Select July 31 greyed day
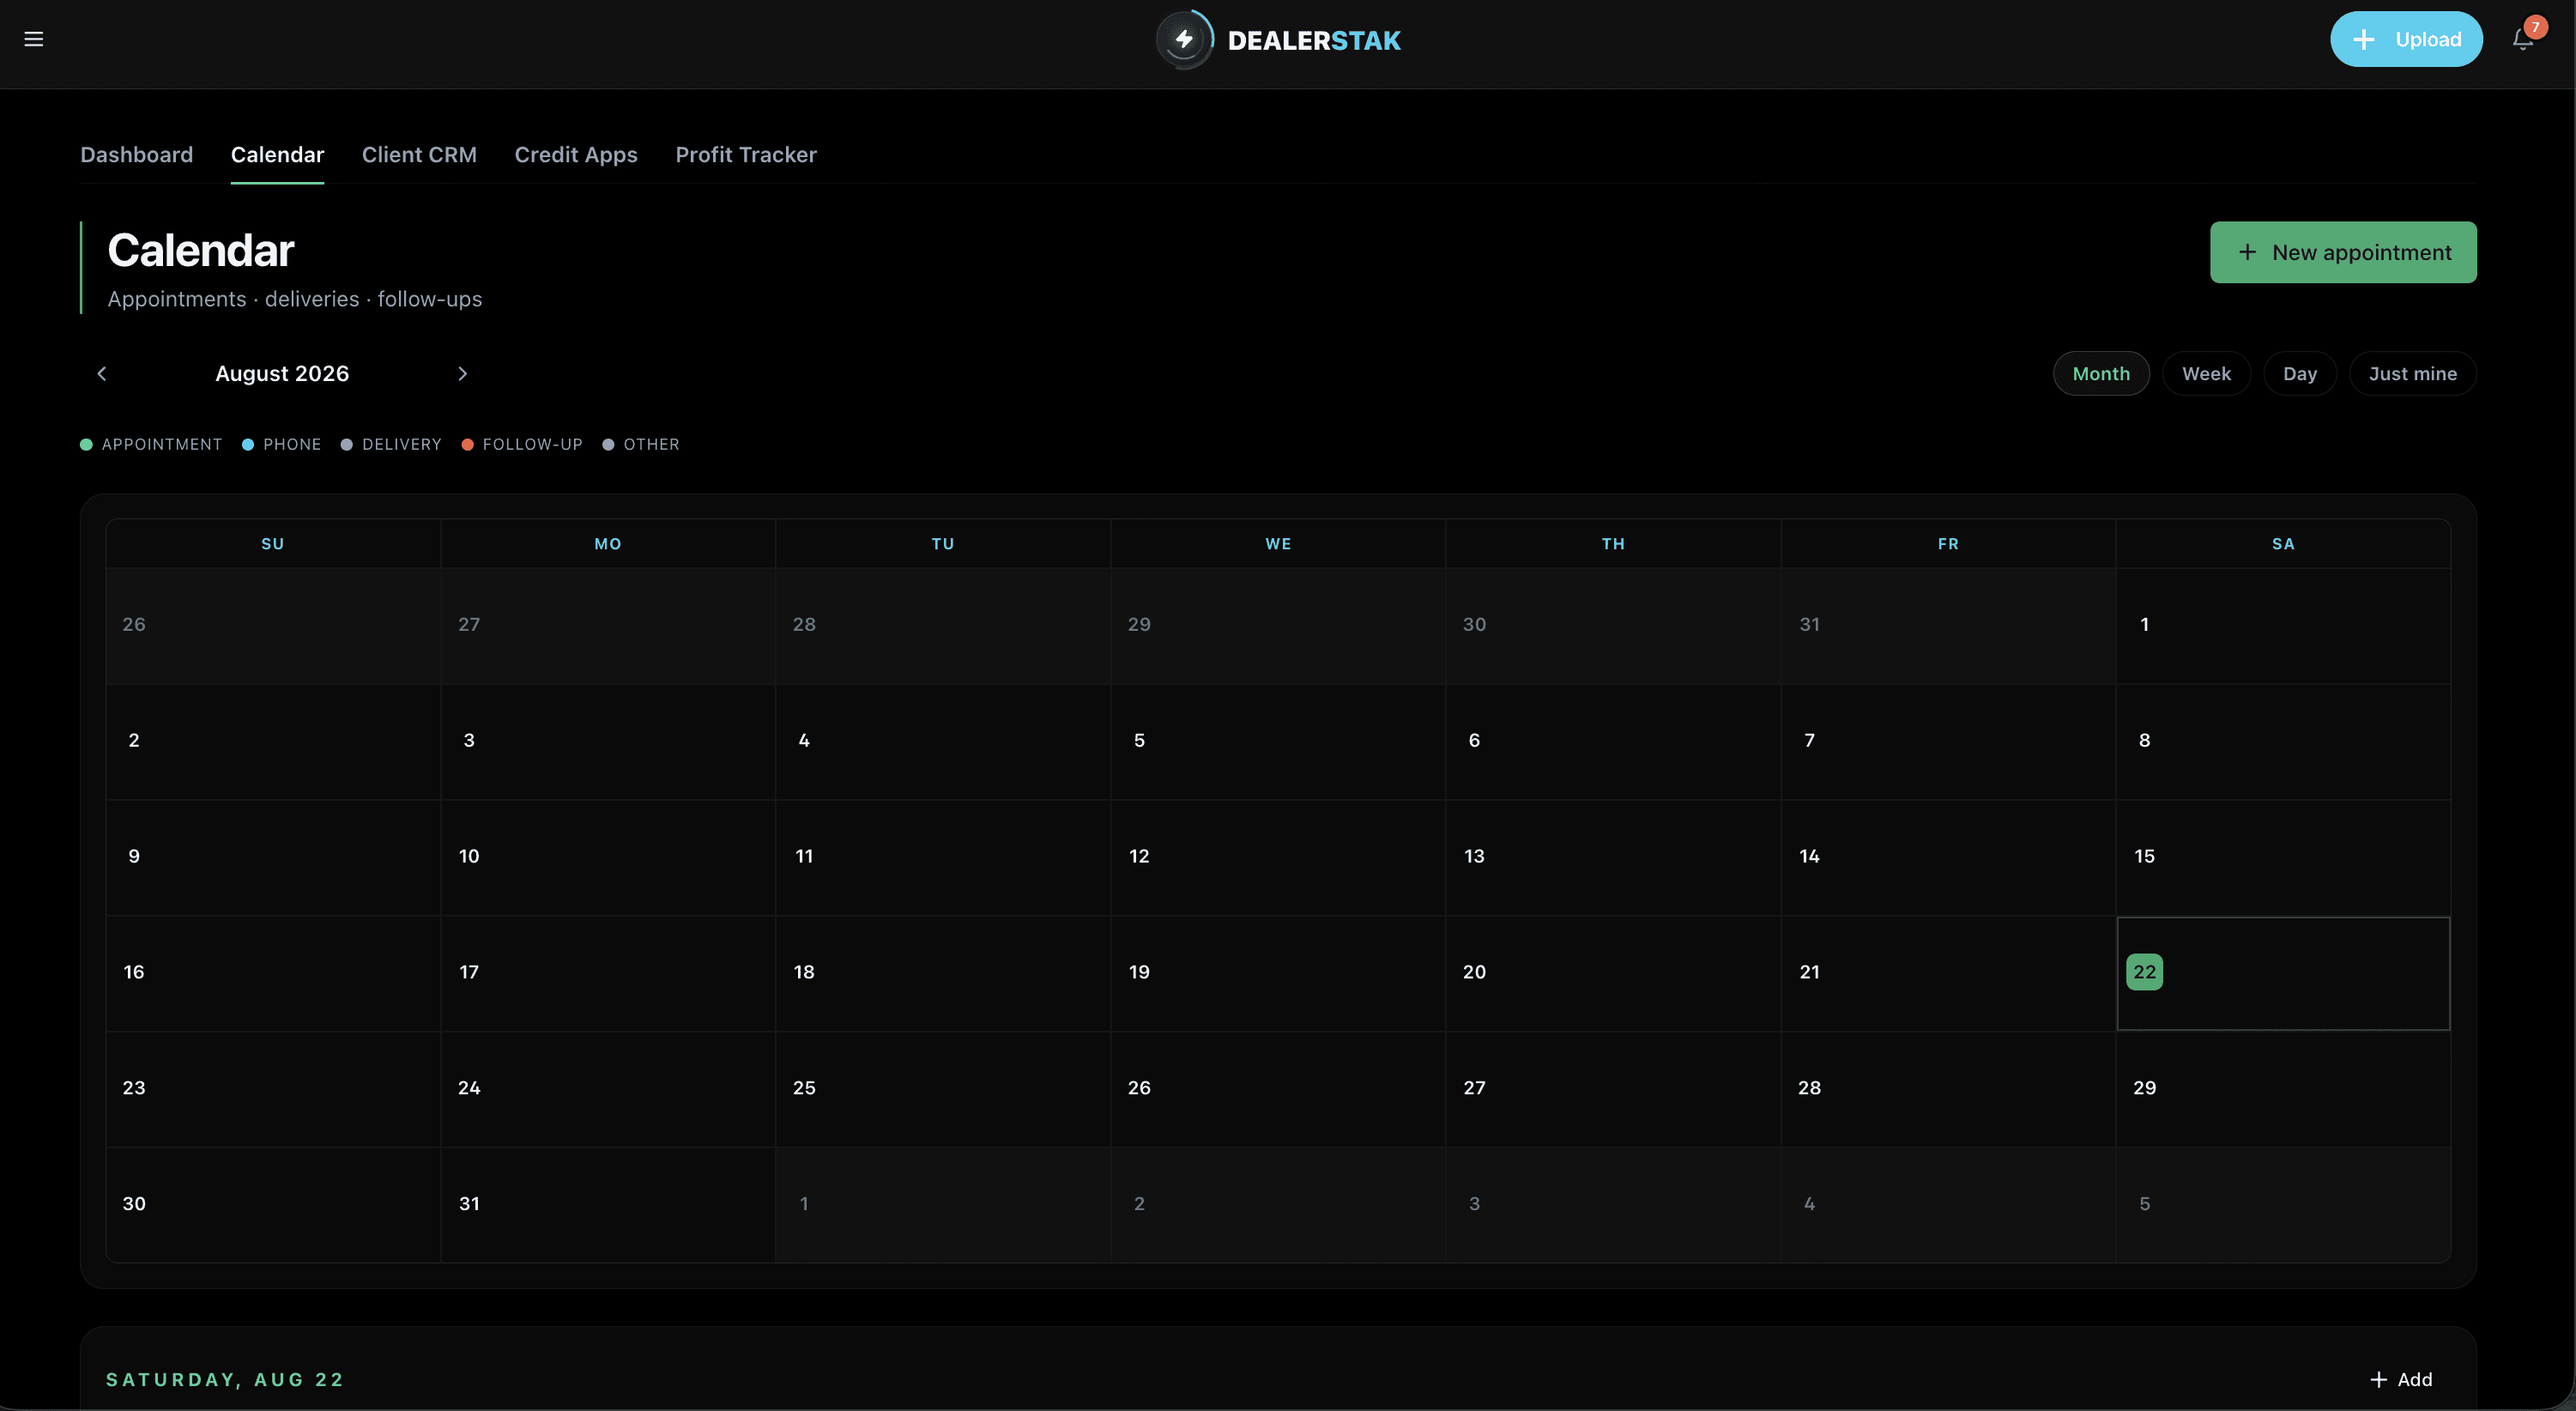 tap(1948, 626)
